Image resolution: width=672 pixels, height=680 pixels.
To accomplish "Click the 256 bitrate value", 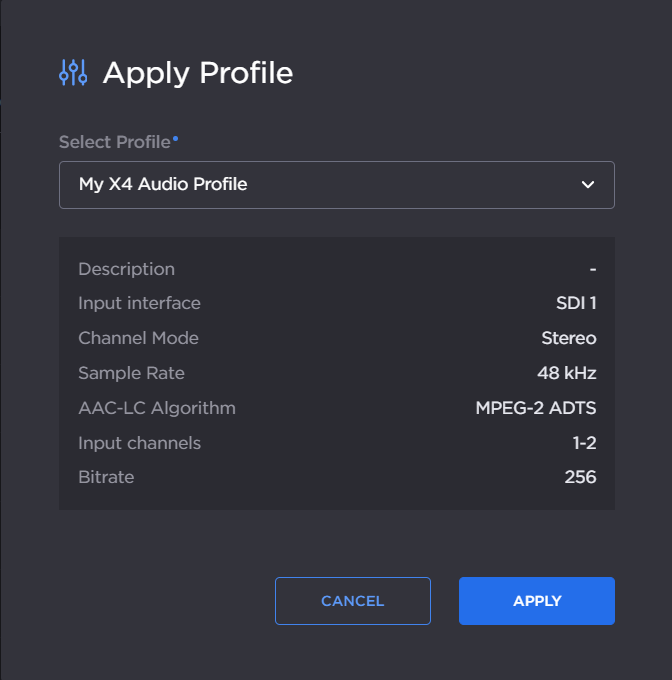I will coord(580,477).
